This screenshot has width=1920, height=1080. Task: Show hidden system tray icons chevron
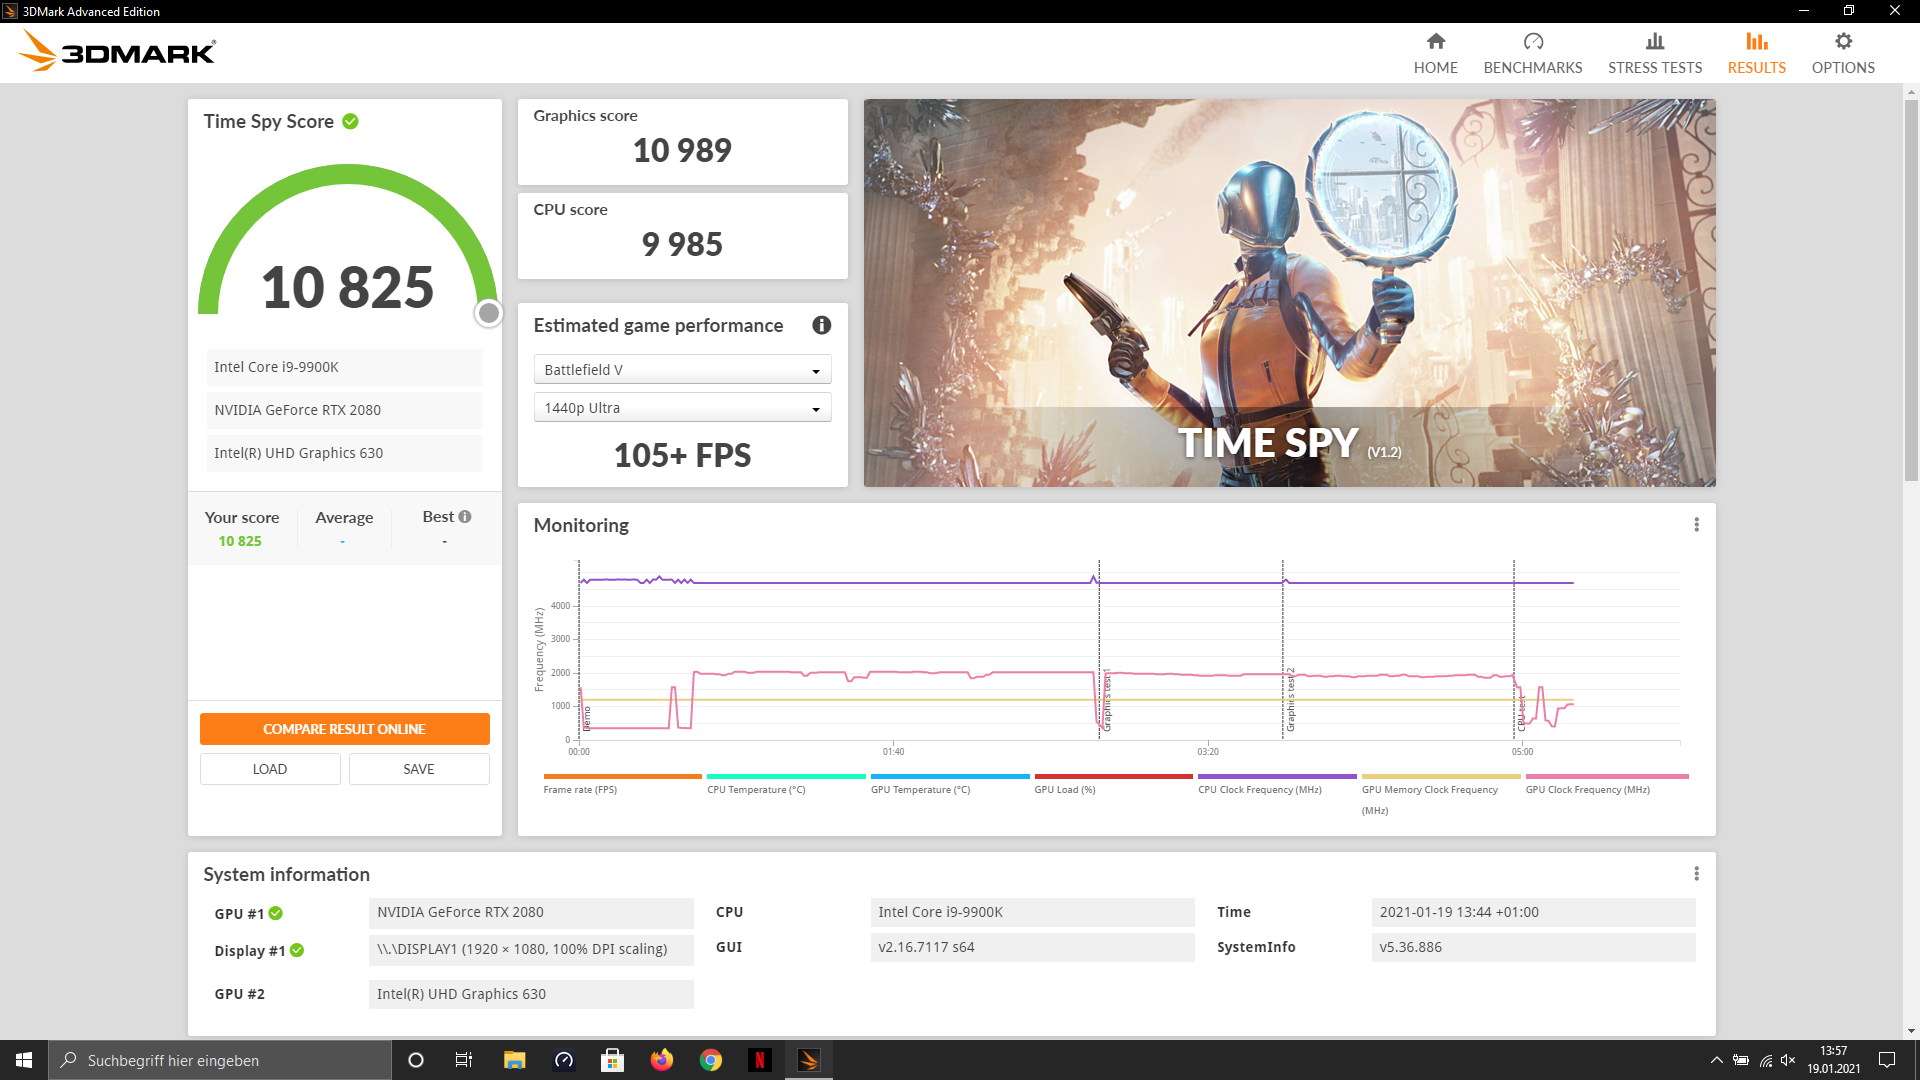(1716, 1060)
